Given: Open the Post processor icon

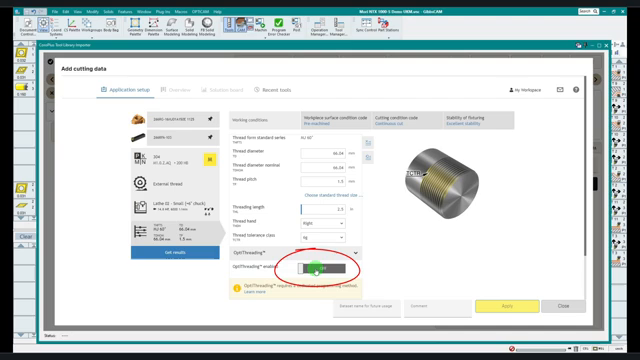Looking at the screenshot, I should 296,25.
